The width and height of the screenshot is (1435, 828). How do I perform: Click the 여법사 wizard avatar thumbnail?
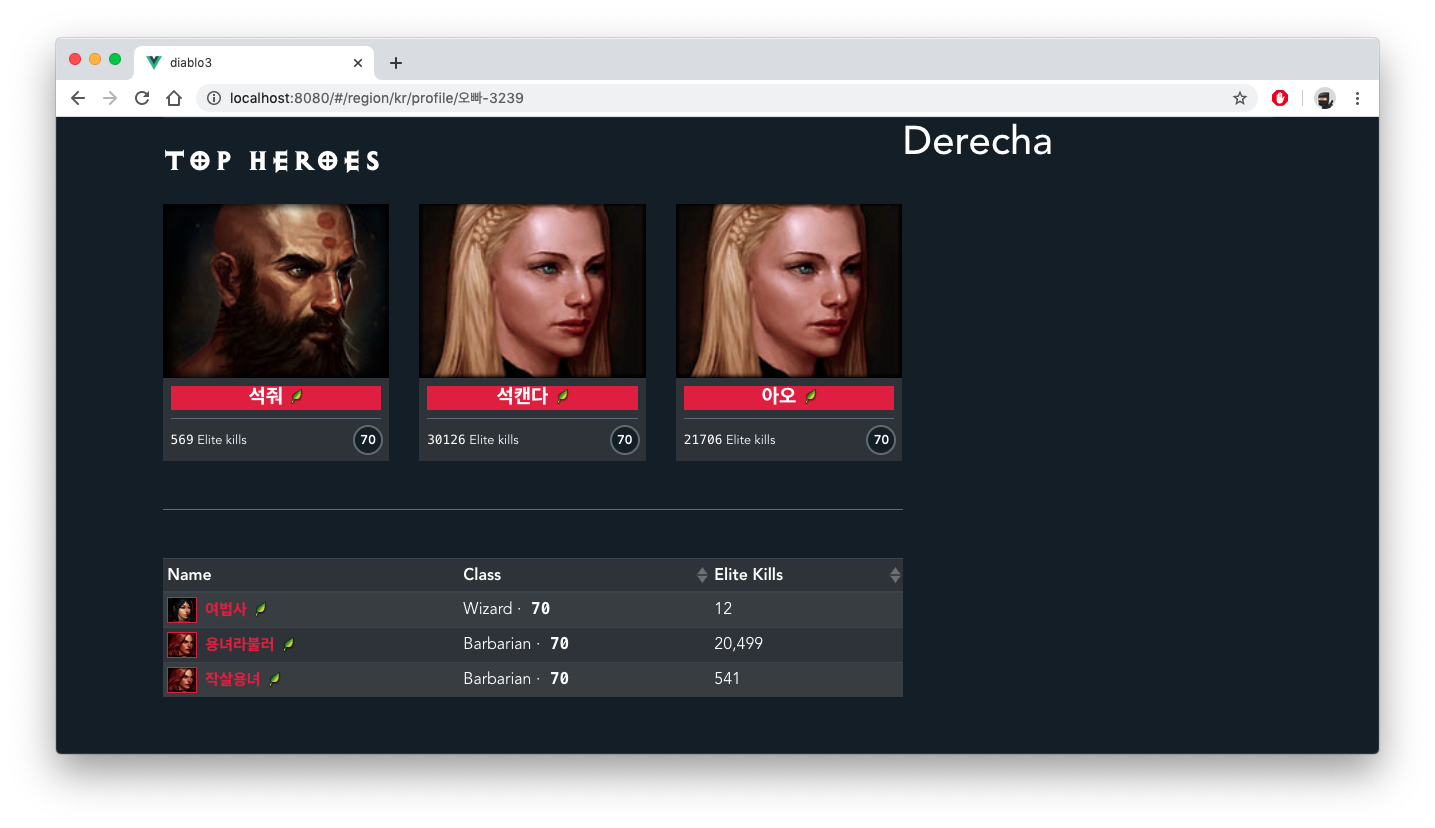[x=182, y=610]
